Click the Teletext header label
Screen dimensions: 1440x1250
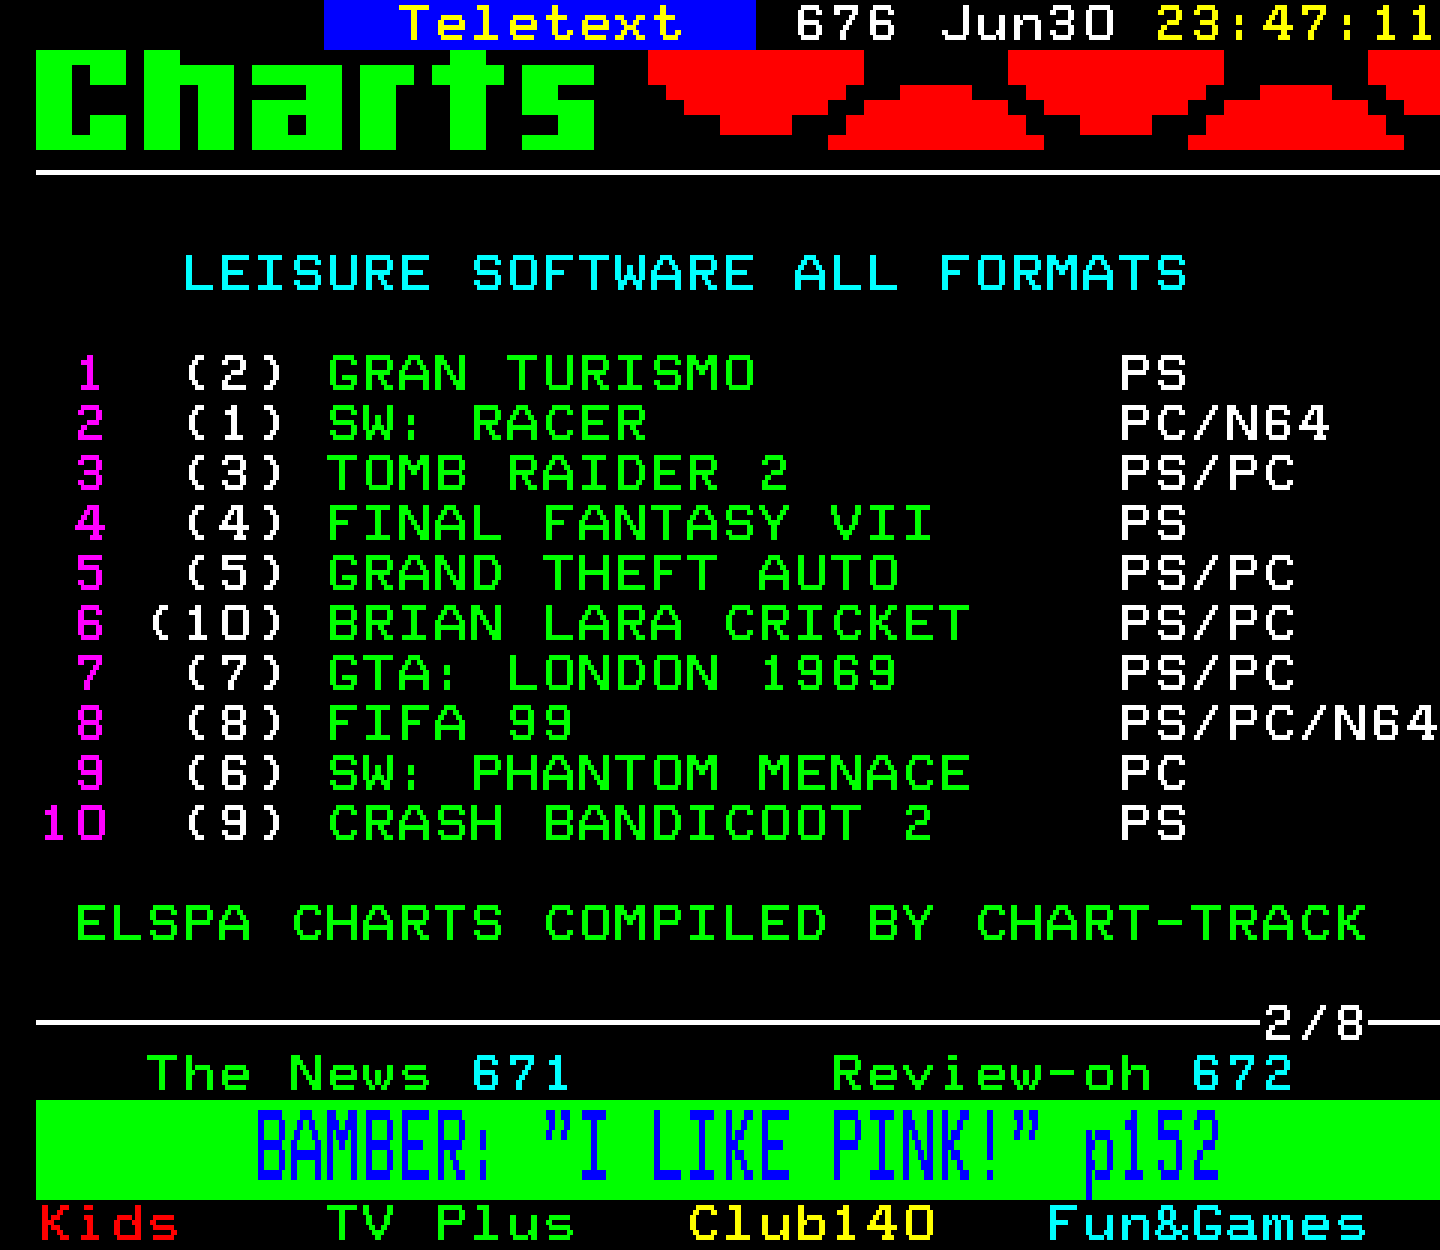(540, 24)
